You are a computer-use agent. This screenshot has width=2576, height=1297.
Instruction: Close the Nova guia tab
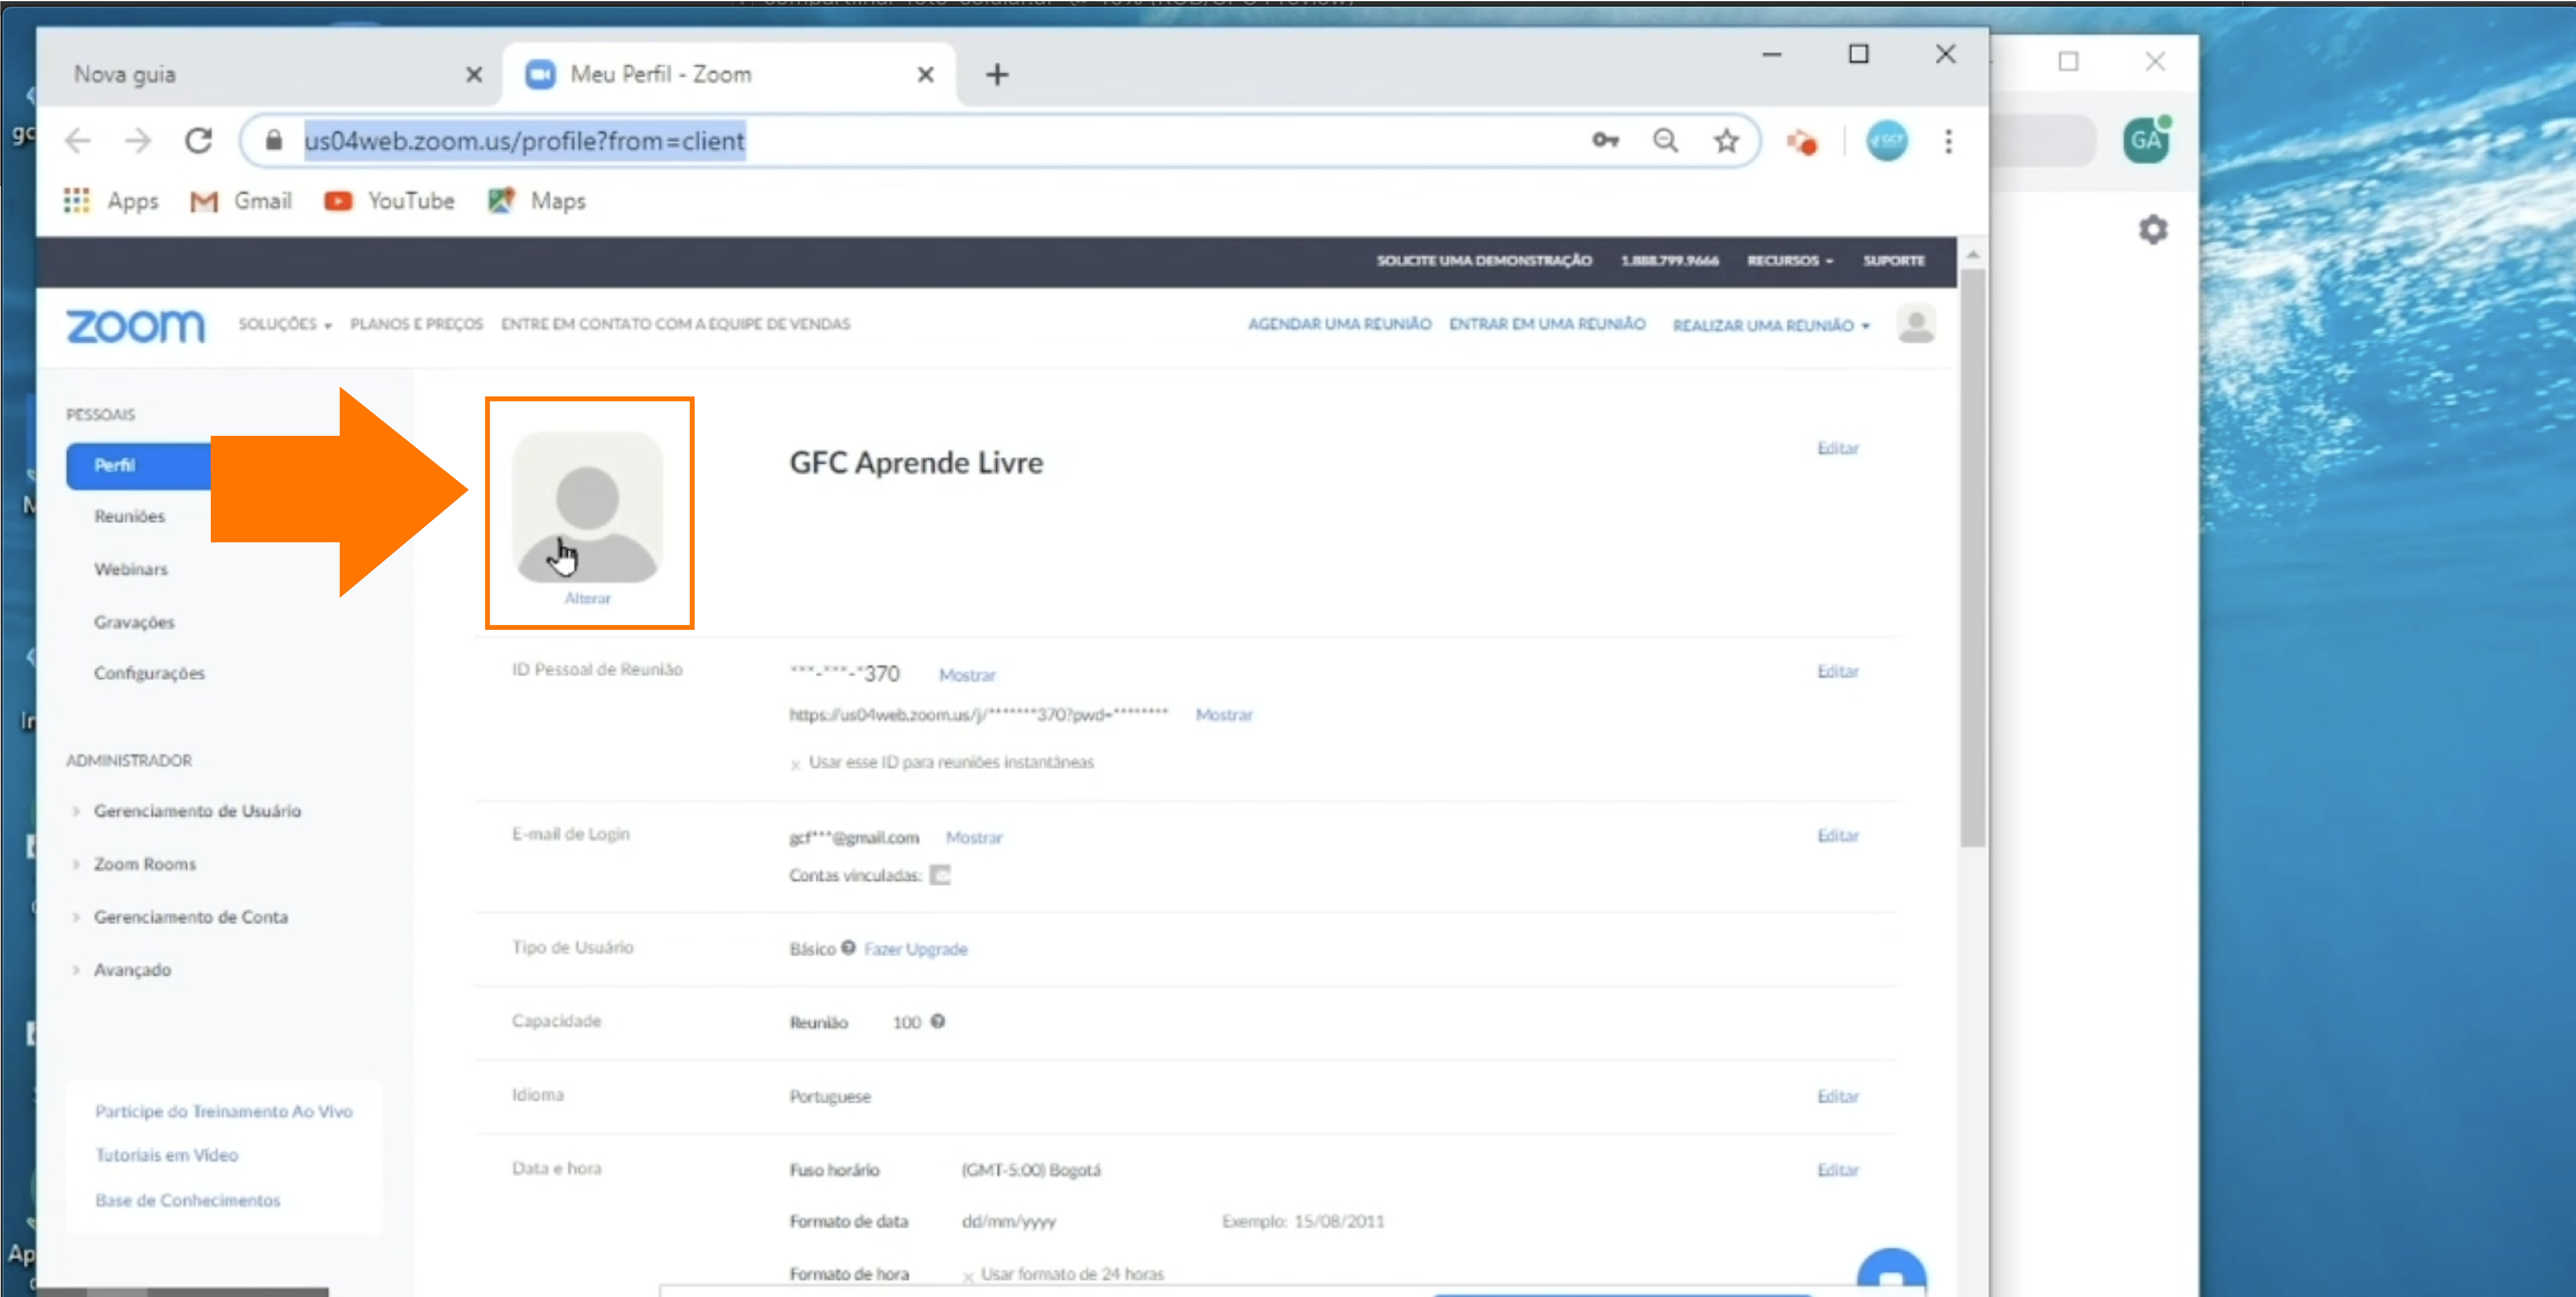[474, 75]
